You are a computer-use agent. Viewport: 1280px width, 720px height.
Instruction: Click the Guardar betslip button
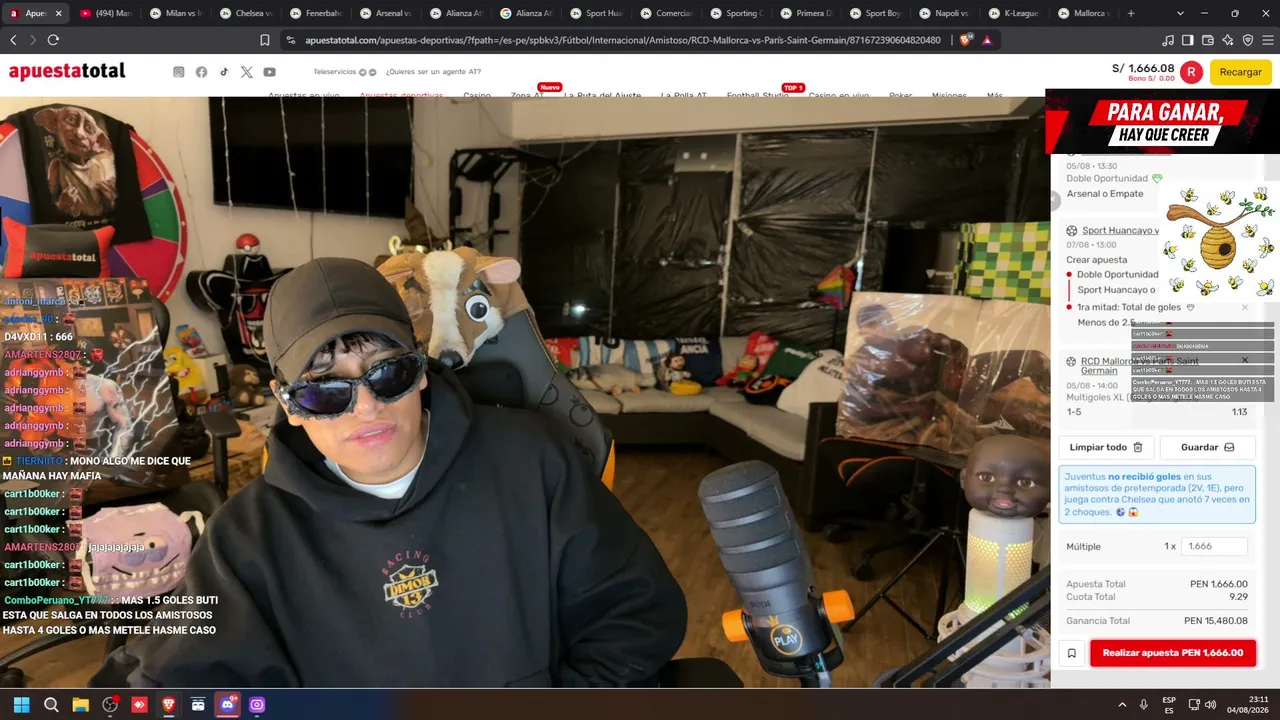pyautogui.click(x=1207, y=447)
